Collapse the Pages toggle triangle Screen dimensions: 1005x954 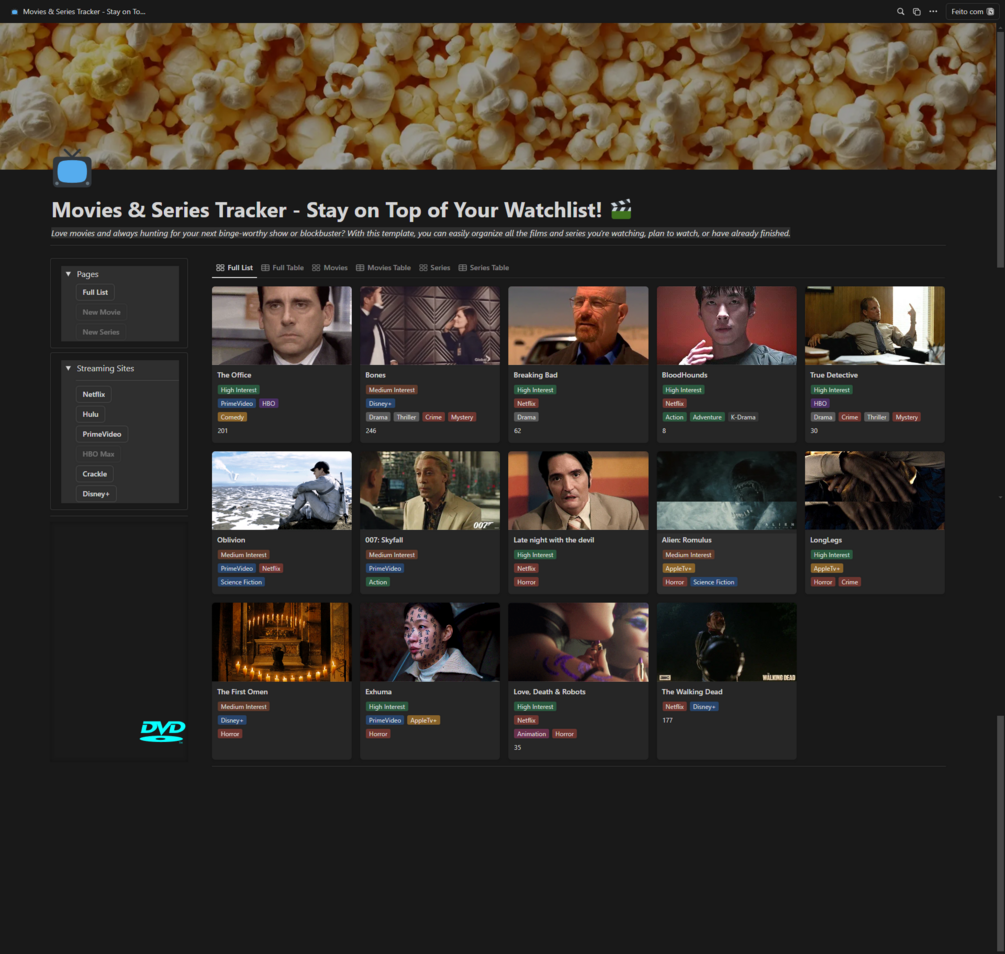pyautogui.click(x=69, y=274)
